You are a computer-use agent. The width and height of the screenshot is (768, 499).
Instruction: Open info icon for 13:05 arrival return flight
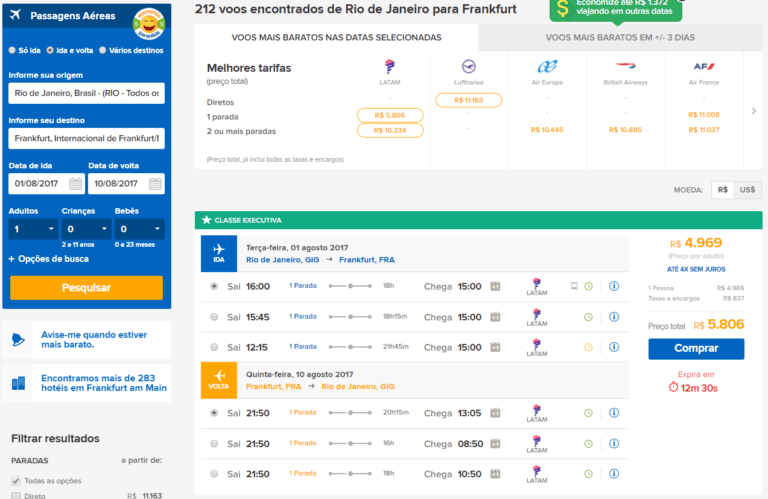614,413
